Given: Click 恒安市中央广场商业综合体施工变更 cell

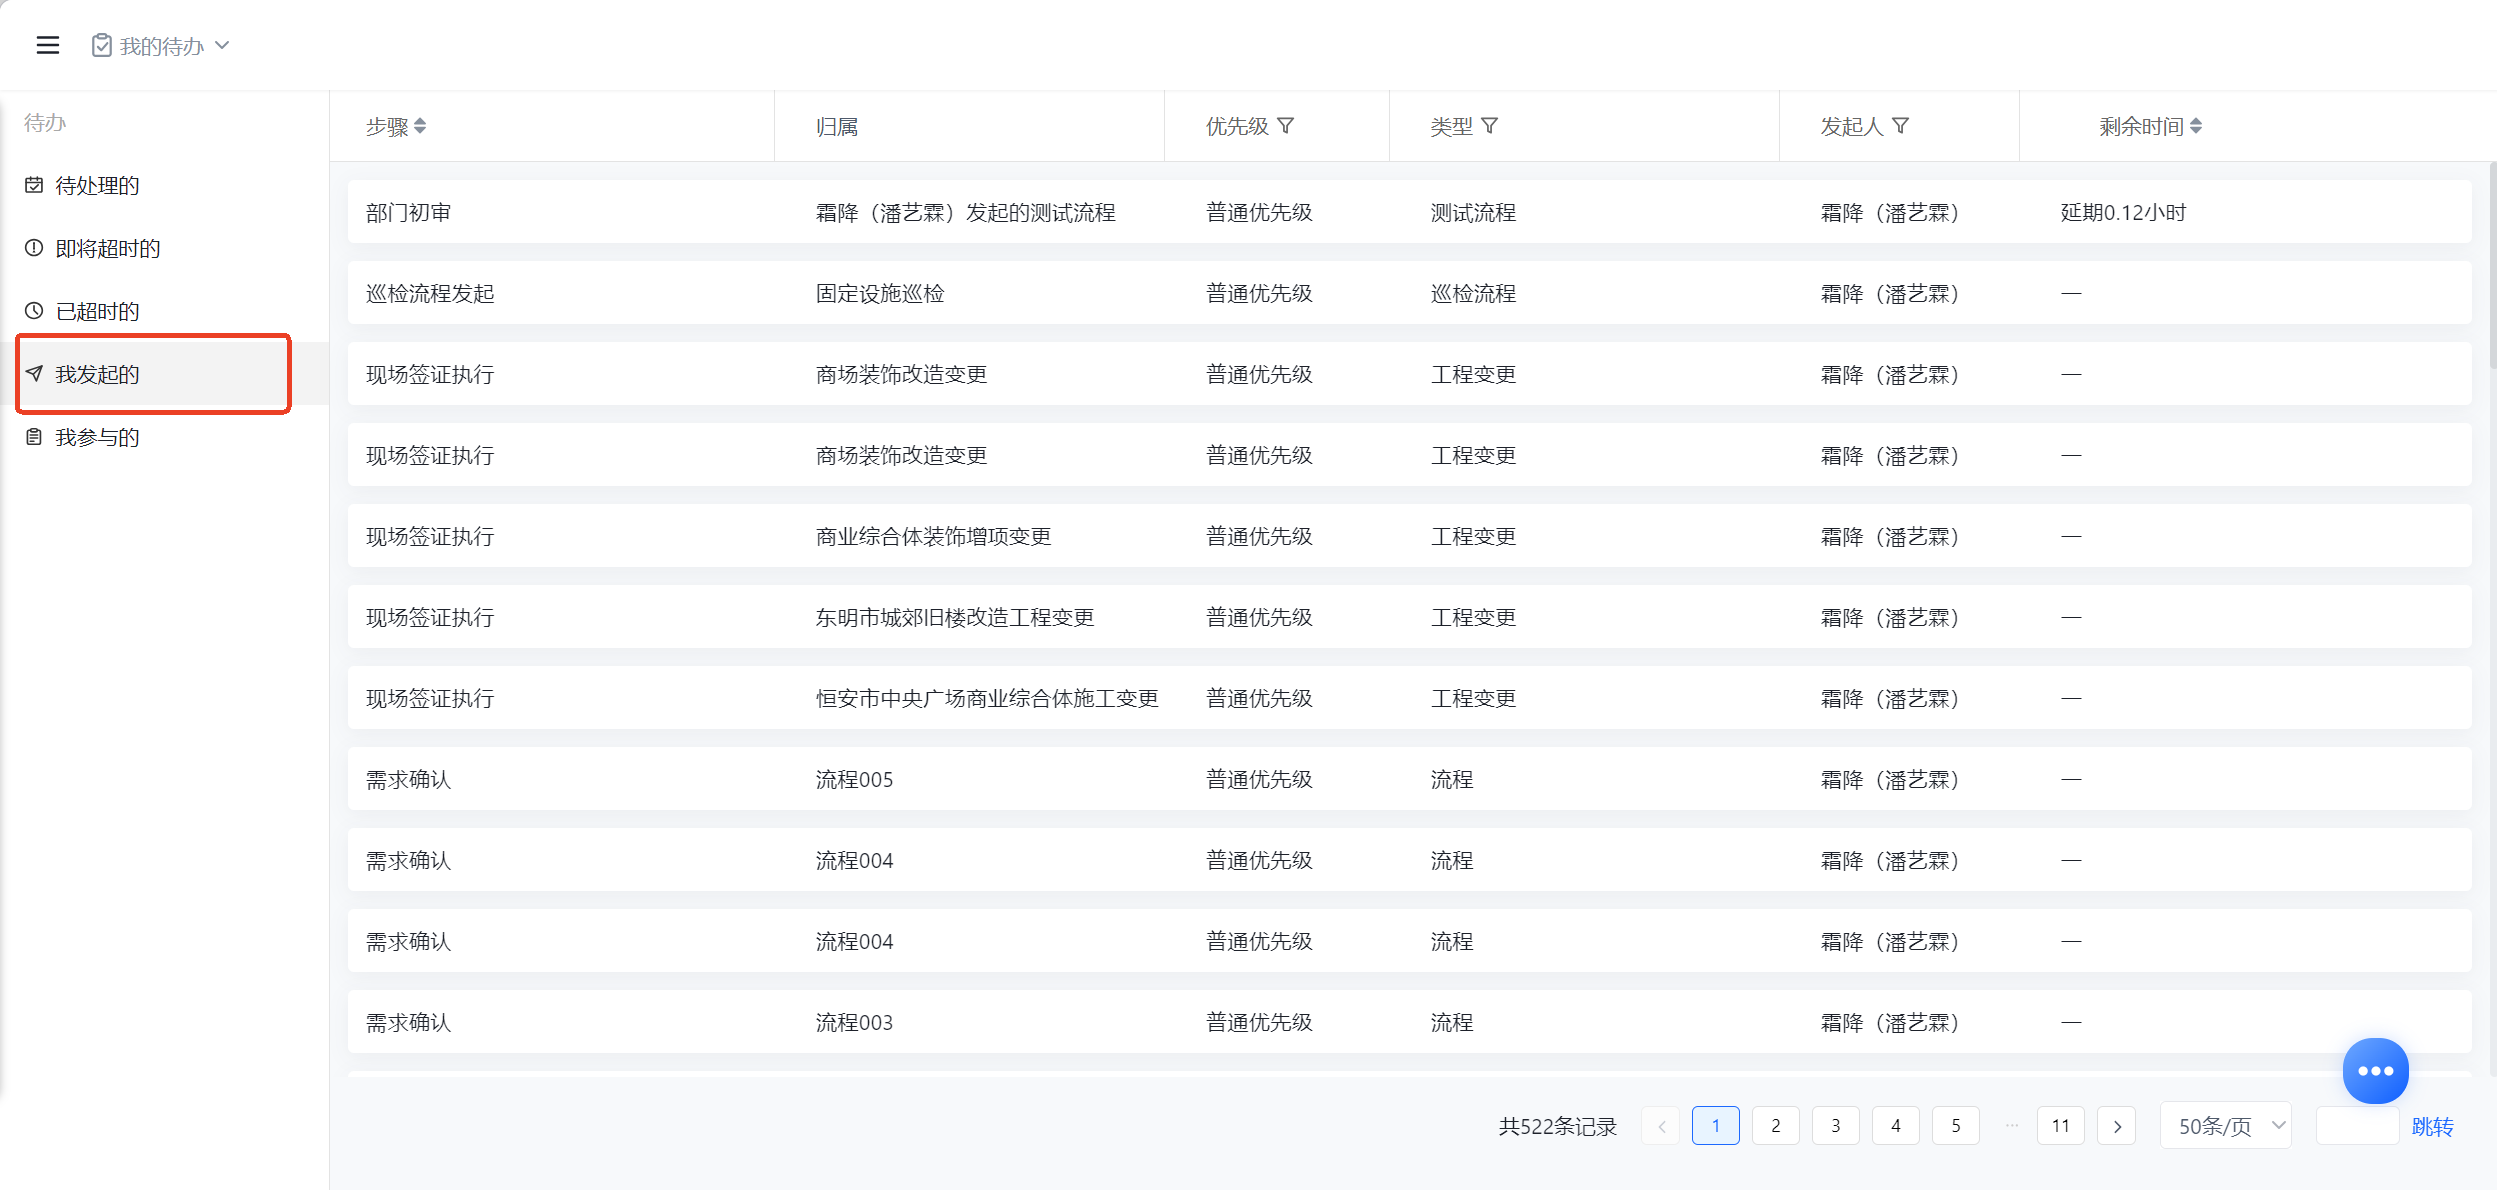Looking at the screenshot, I should (987, 699).
